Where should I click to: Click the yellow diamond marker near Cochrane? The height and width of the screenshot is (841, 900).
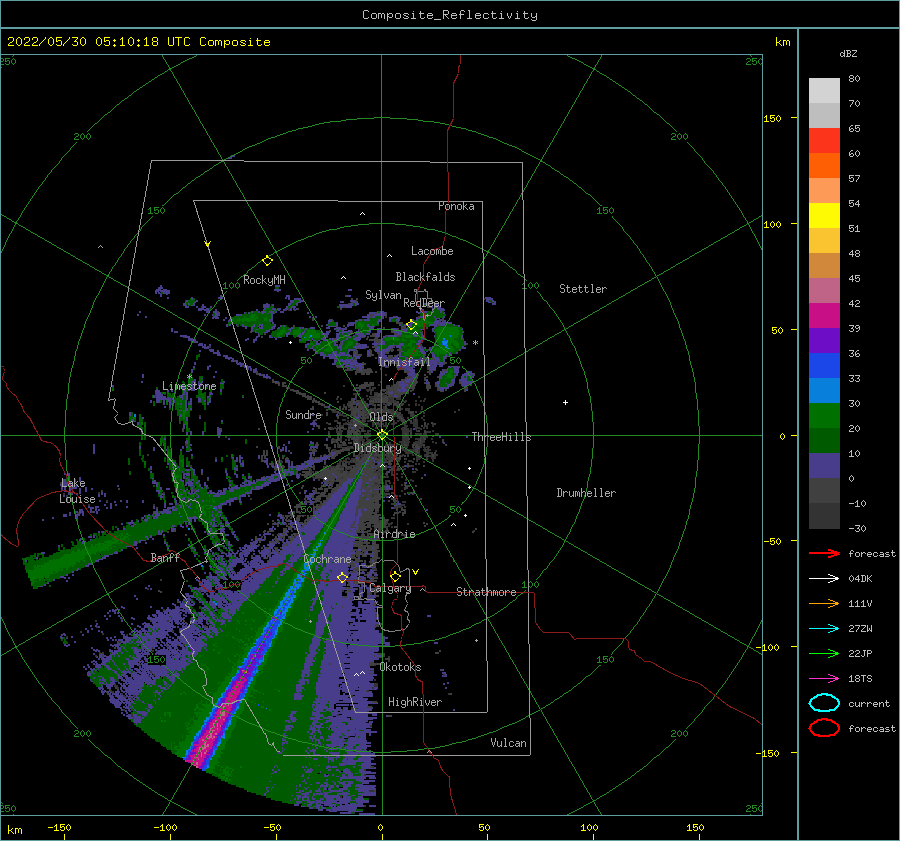click(x=342, y=577)
